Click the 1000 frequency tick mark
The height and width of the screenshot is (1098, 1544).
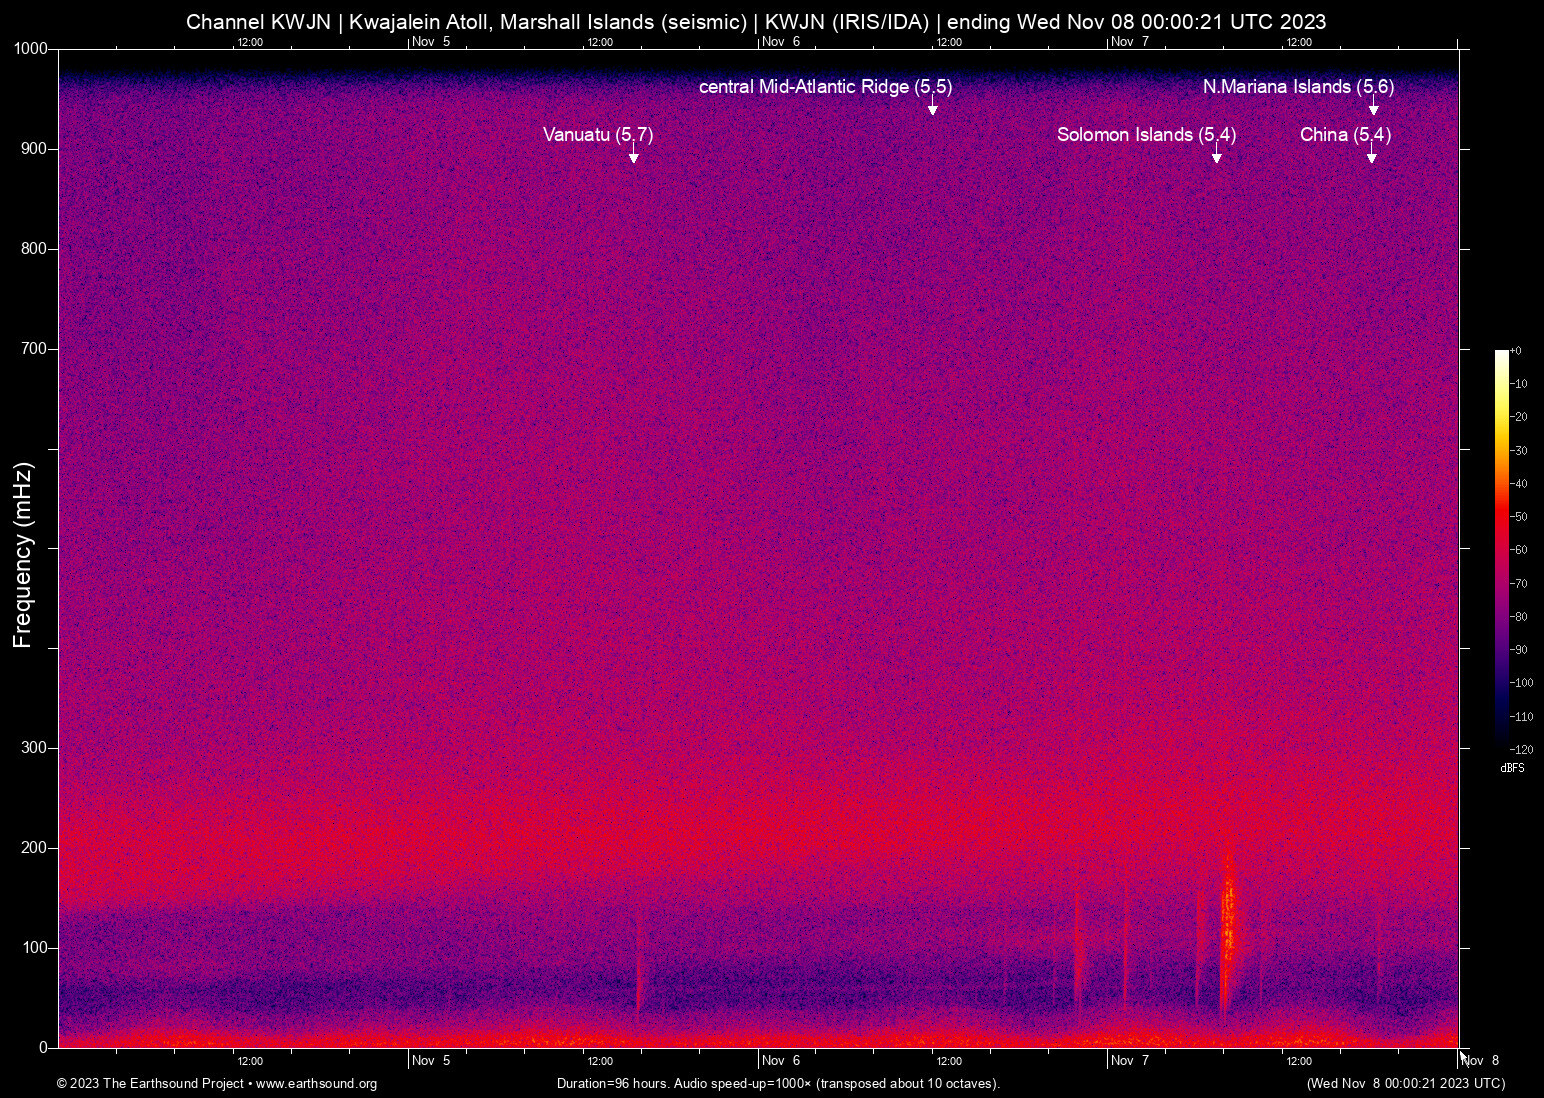click(30, 47)
